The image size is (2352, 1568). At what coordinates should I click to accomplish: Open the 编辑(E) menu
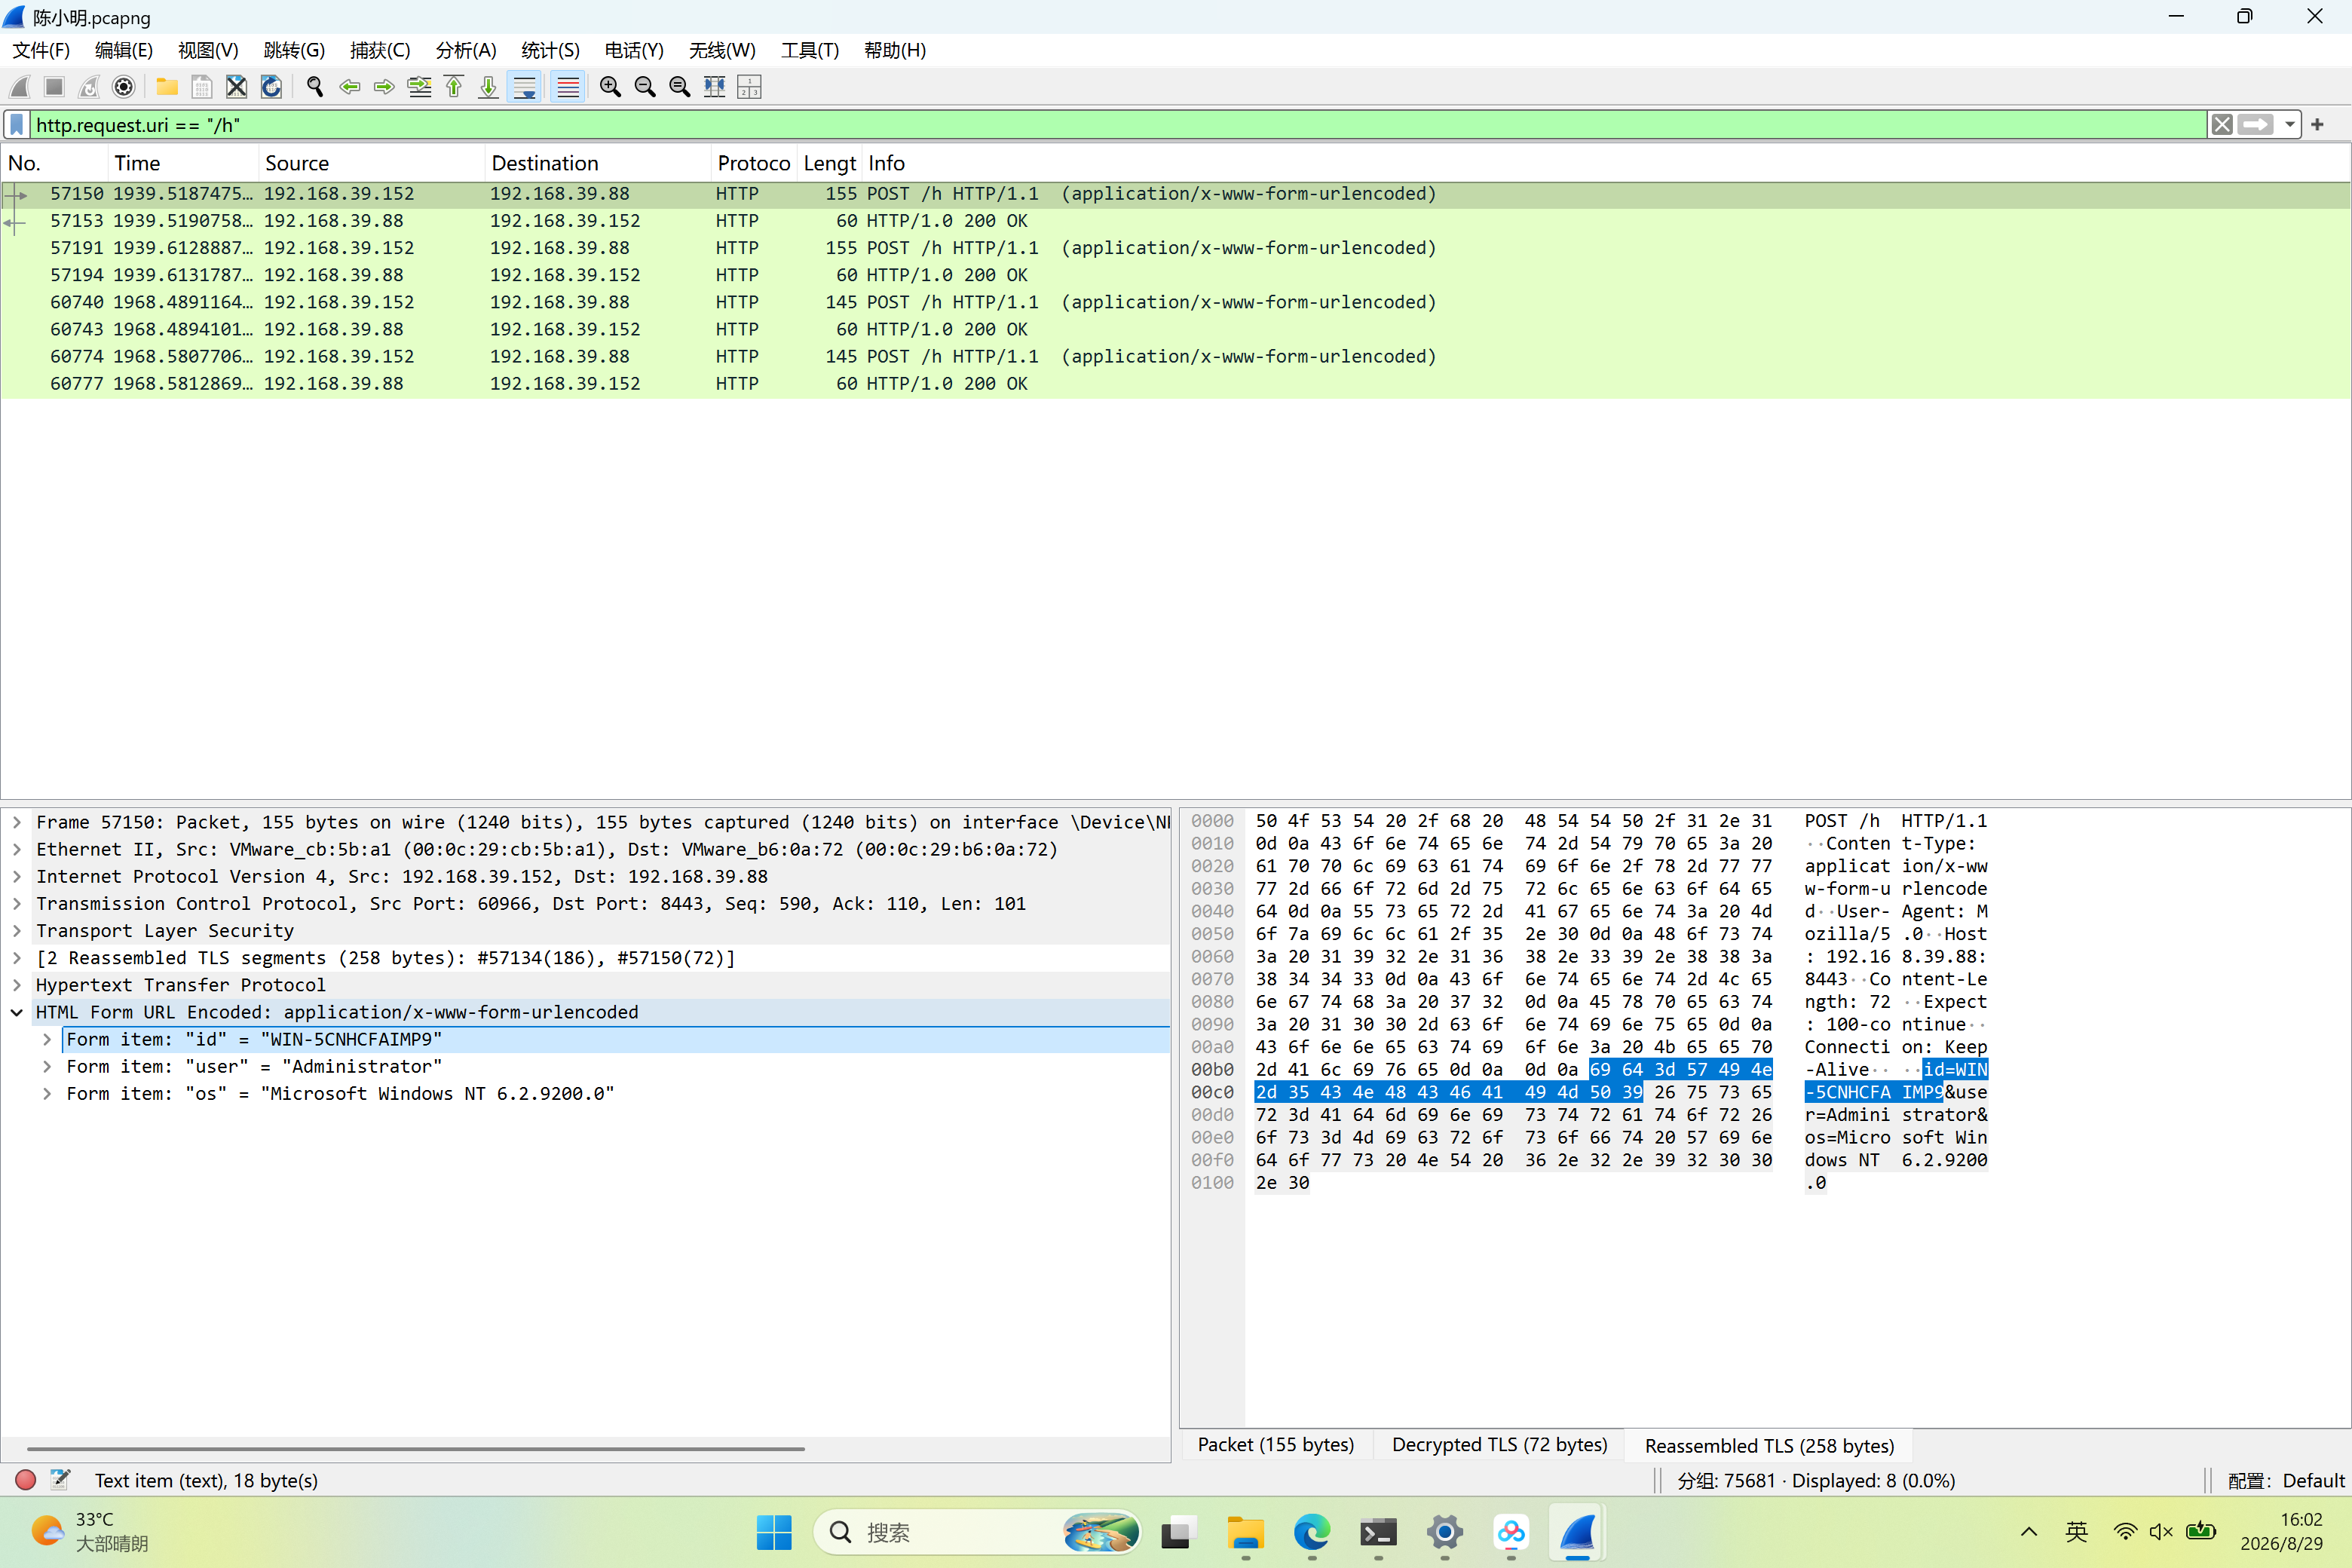coord(124,50)
